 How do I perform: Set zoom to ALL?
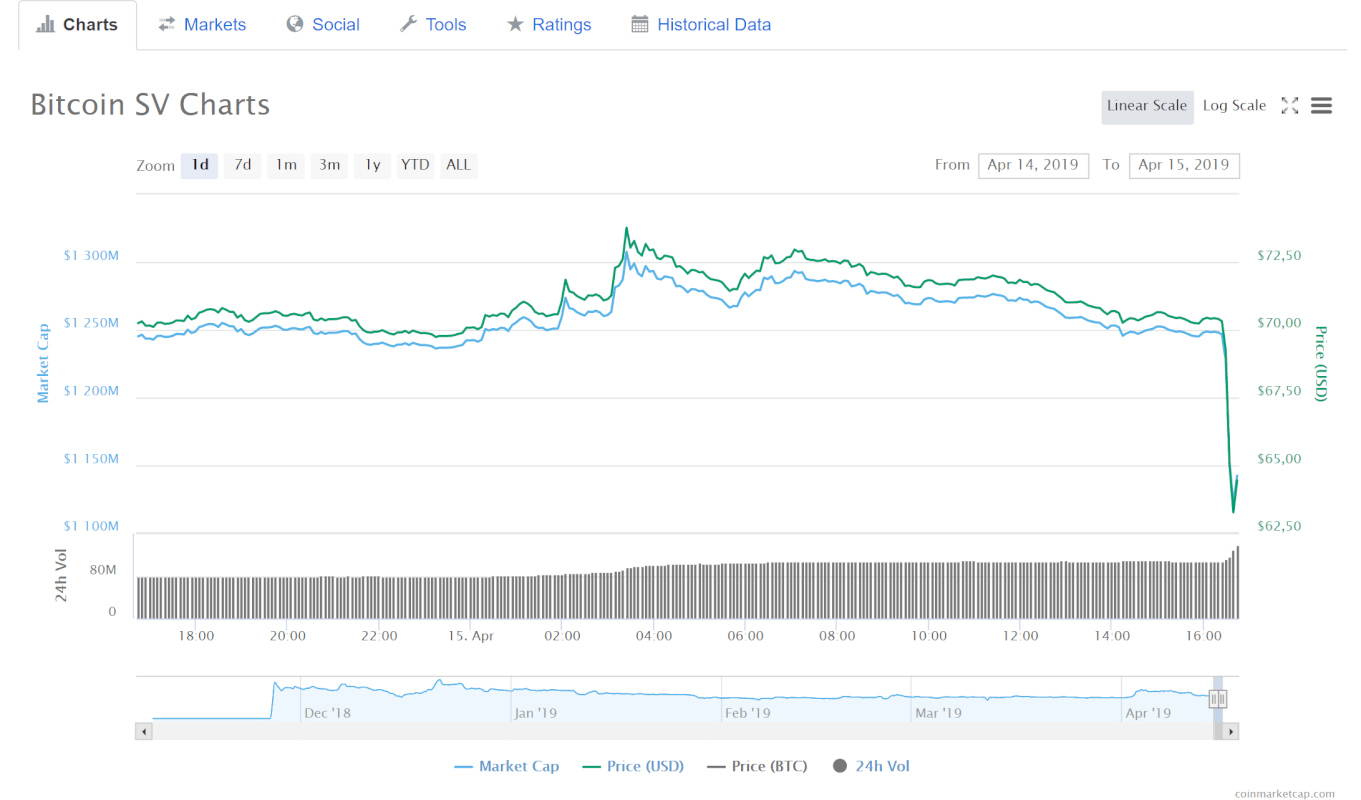point(458,165)
